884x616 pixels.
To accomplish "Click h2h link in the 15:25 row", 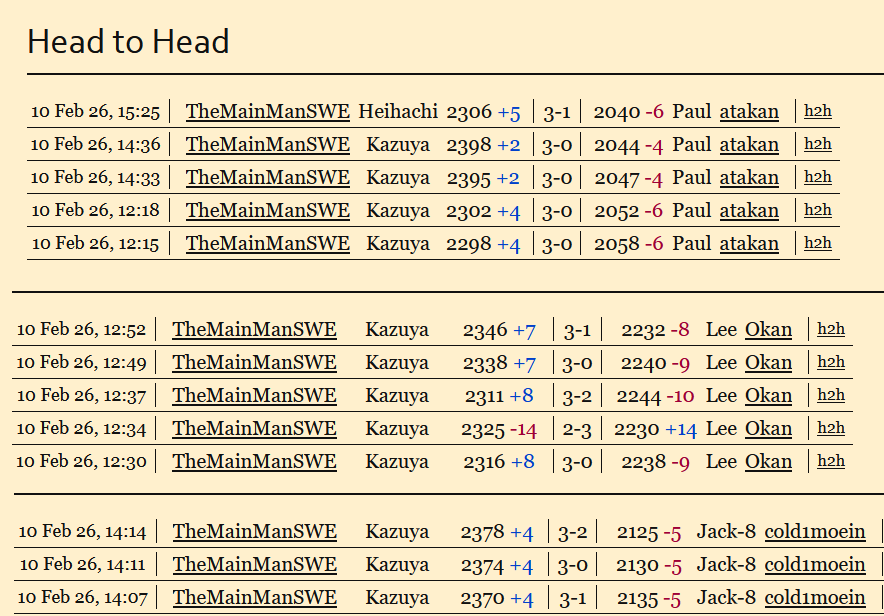I will pos(817,111).
